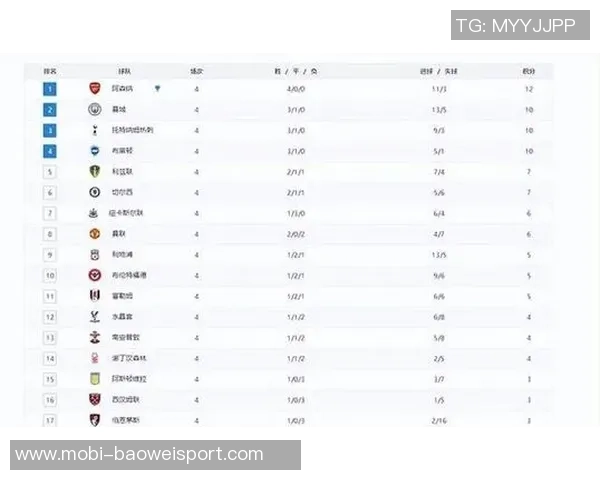This screenshot has height=480, width=600.
Task: Select the Brentford club crest
Action: pos(95,275)
